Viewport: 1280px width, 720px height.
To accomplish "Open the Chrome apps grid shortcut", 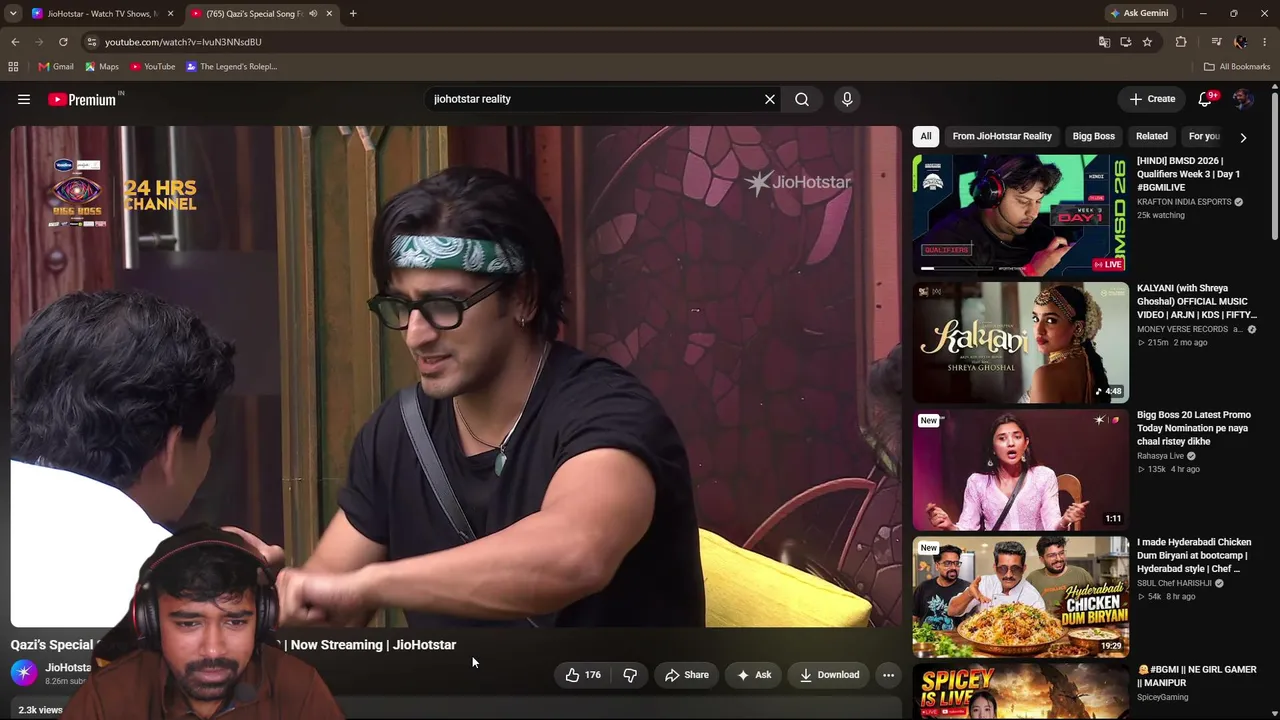I will [x=13, y=67].
